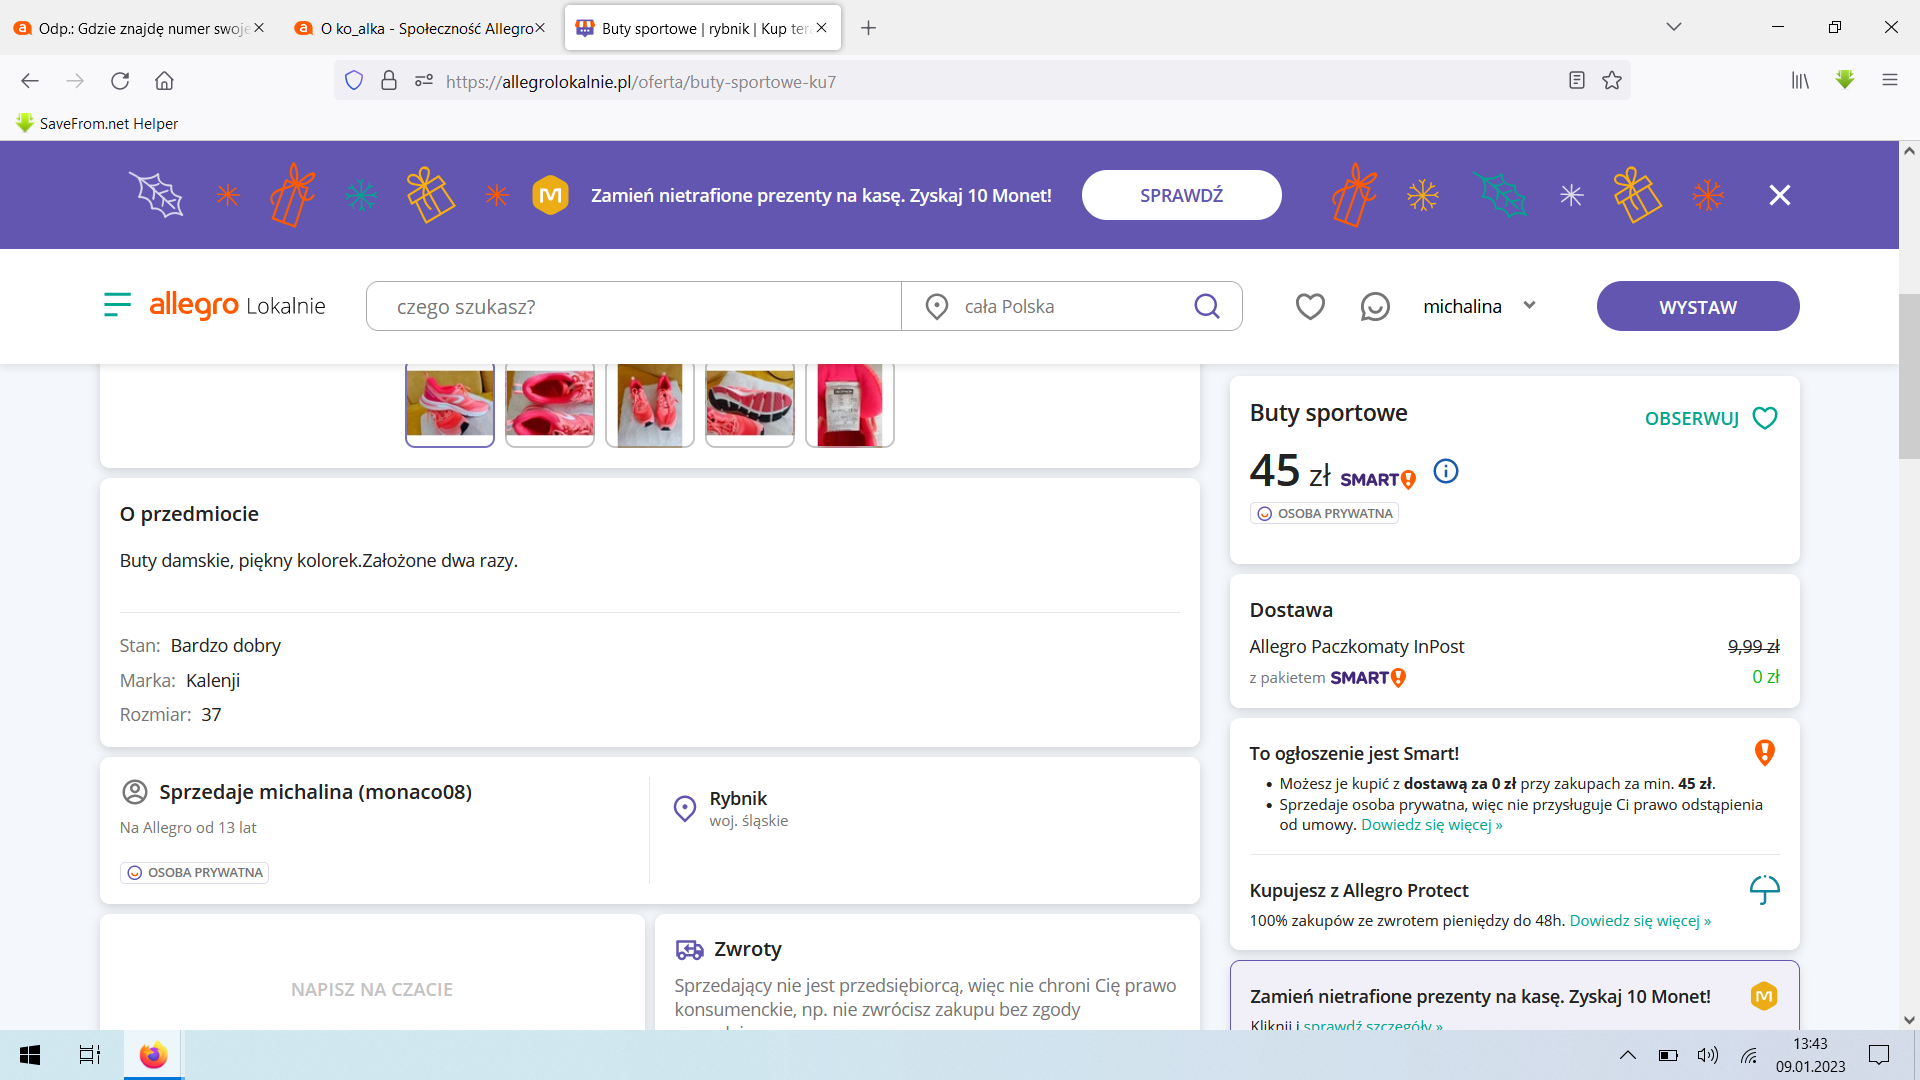This screenshot has height=1080, width=1920.
Task: Switch to 'O ko_alka - Społeczność Allegro' tab
Action: tap(420, 28)
